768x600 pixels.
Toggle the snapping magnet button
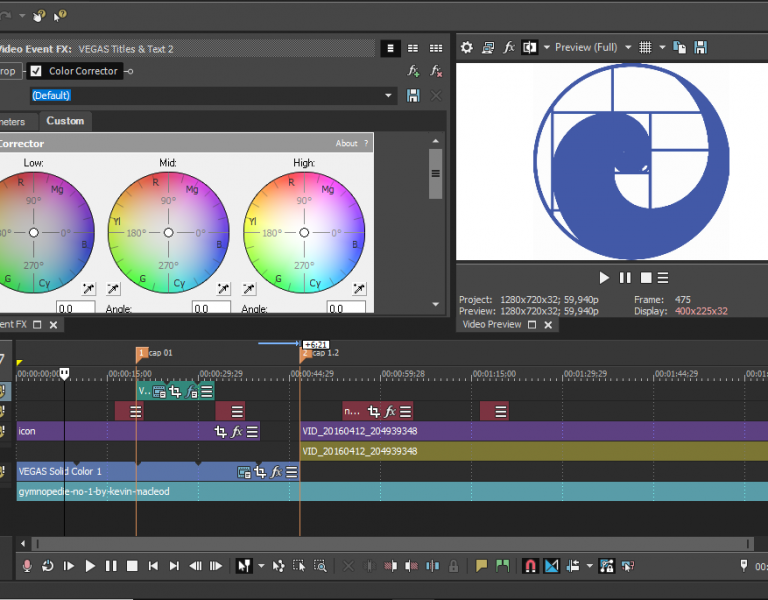click(530, 566)
